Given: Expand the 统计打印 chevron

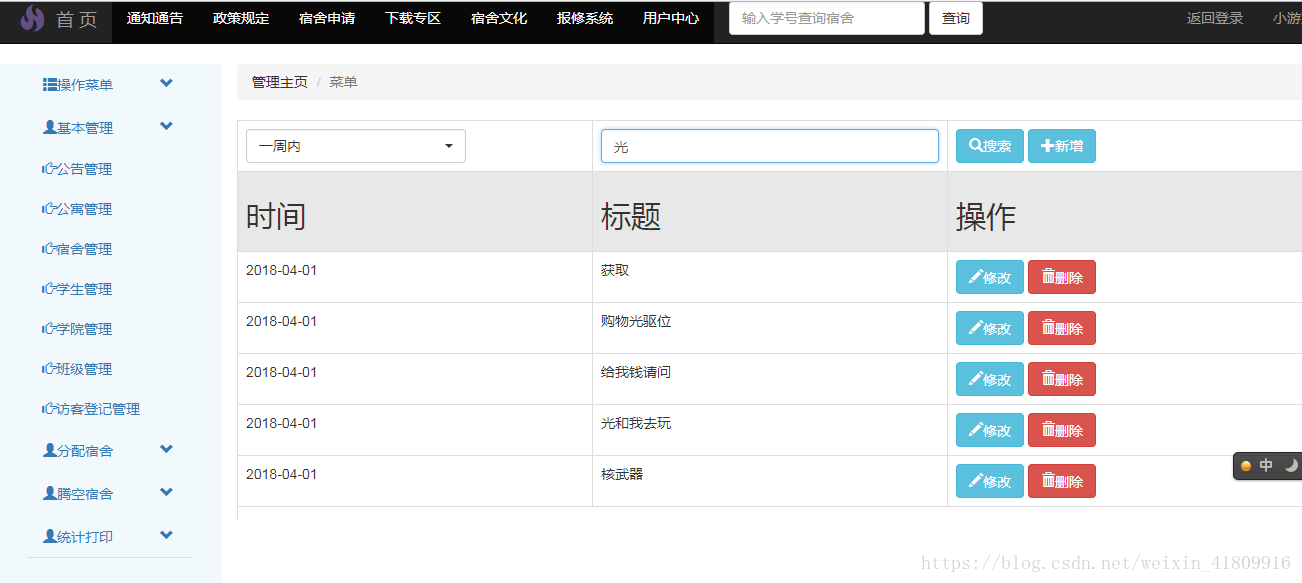Looking at the screenshot, I should point(167,535).
